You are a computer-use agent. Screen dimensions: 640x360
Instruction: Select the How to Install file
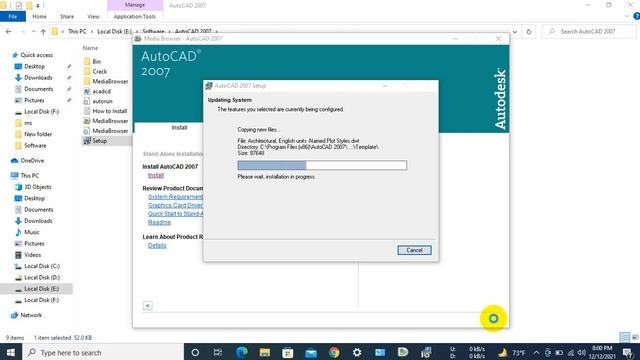tap(109, 111)
